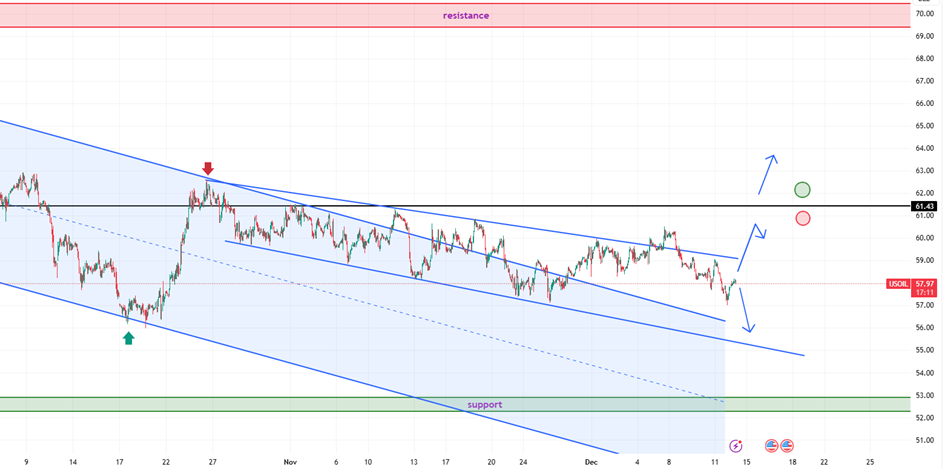Select the topmost blue upward projection arrow
The image size is (948, 469).
[x=766, y=174]
